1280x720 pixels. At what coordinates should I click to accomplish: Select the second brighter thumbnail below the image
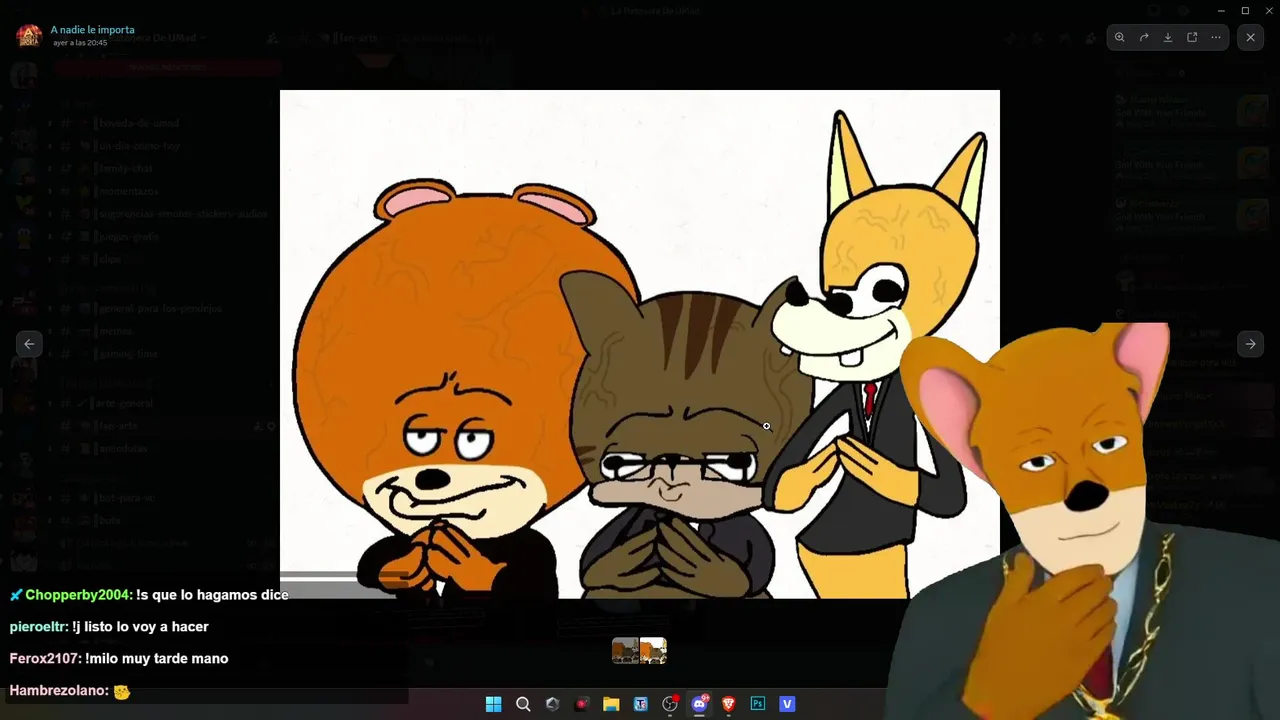point(653,651)
